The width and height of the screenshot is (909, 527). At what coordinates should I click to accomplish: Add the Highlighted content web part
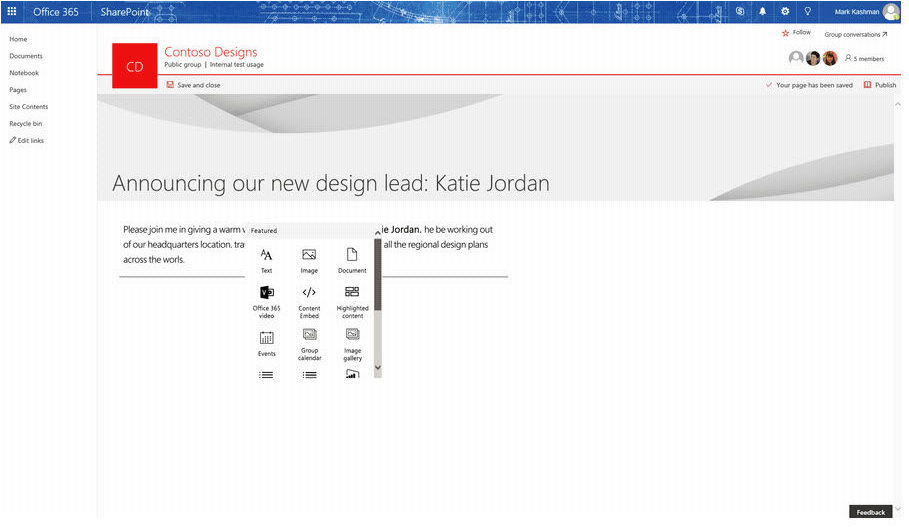tap(352, 301)
